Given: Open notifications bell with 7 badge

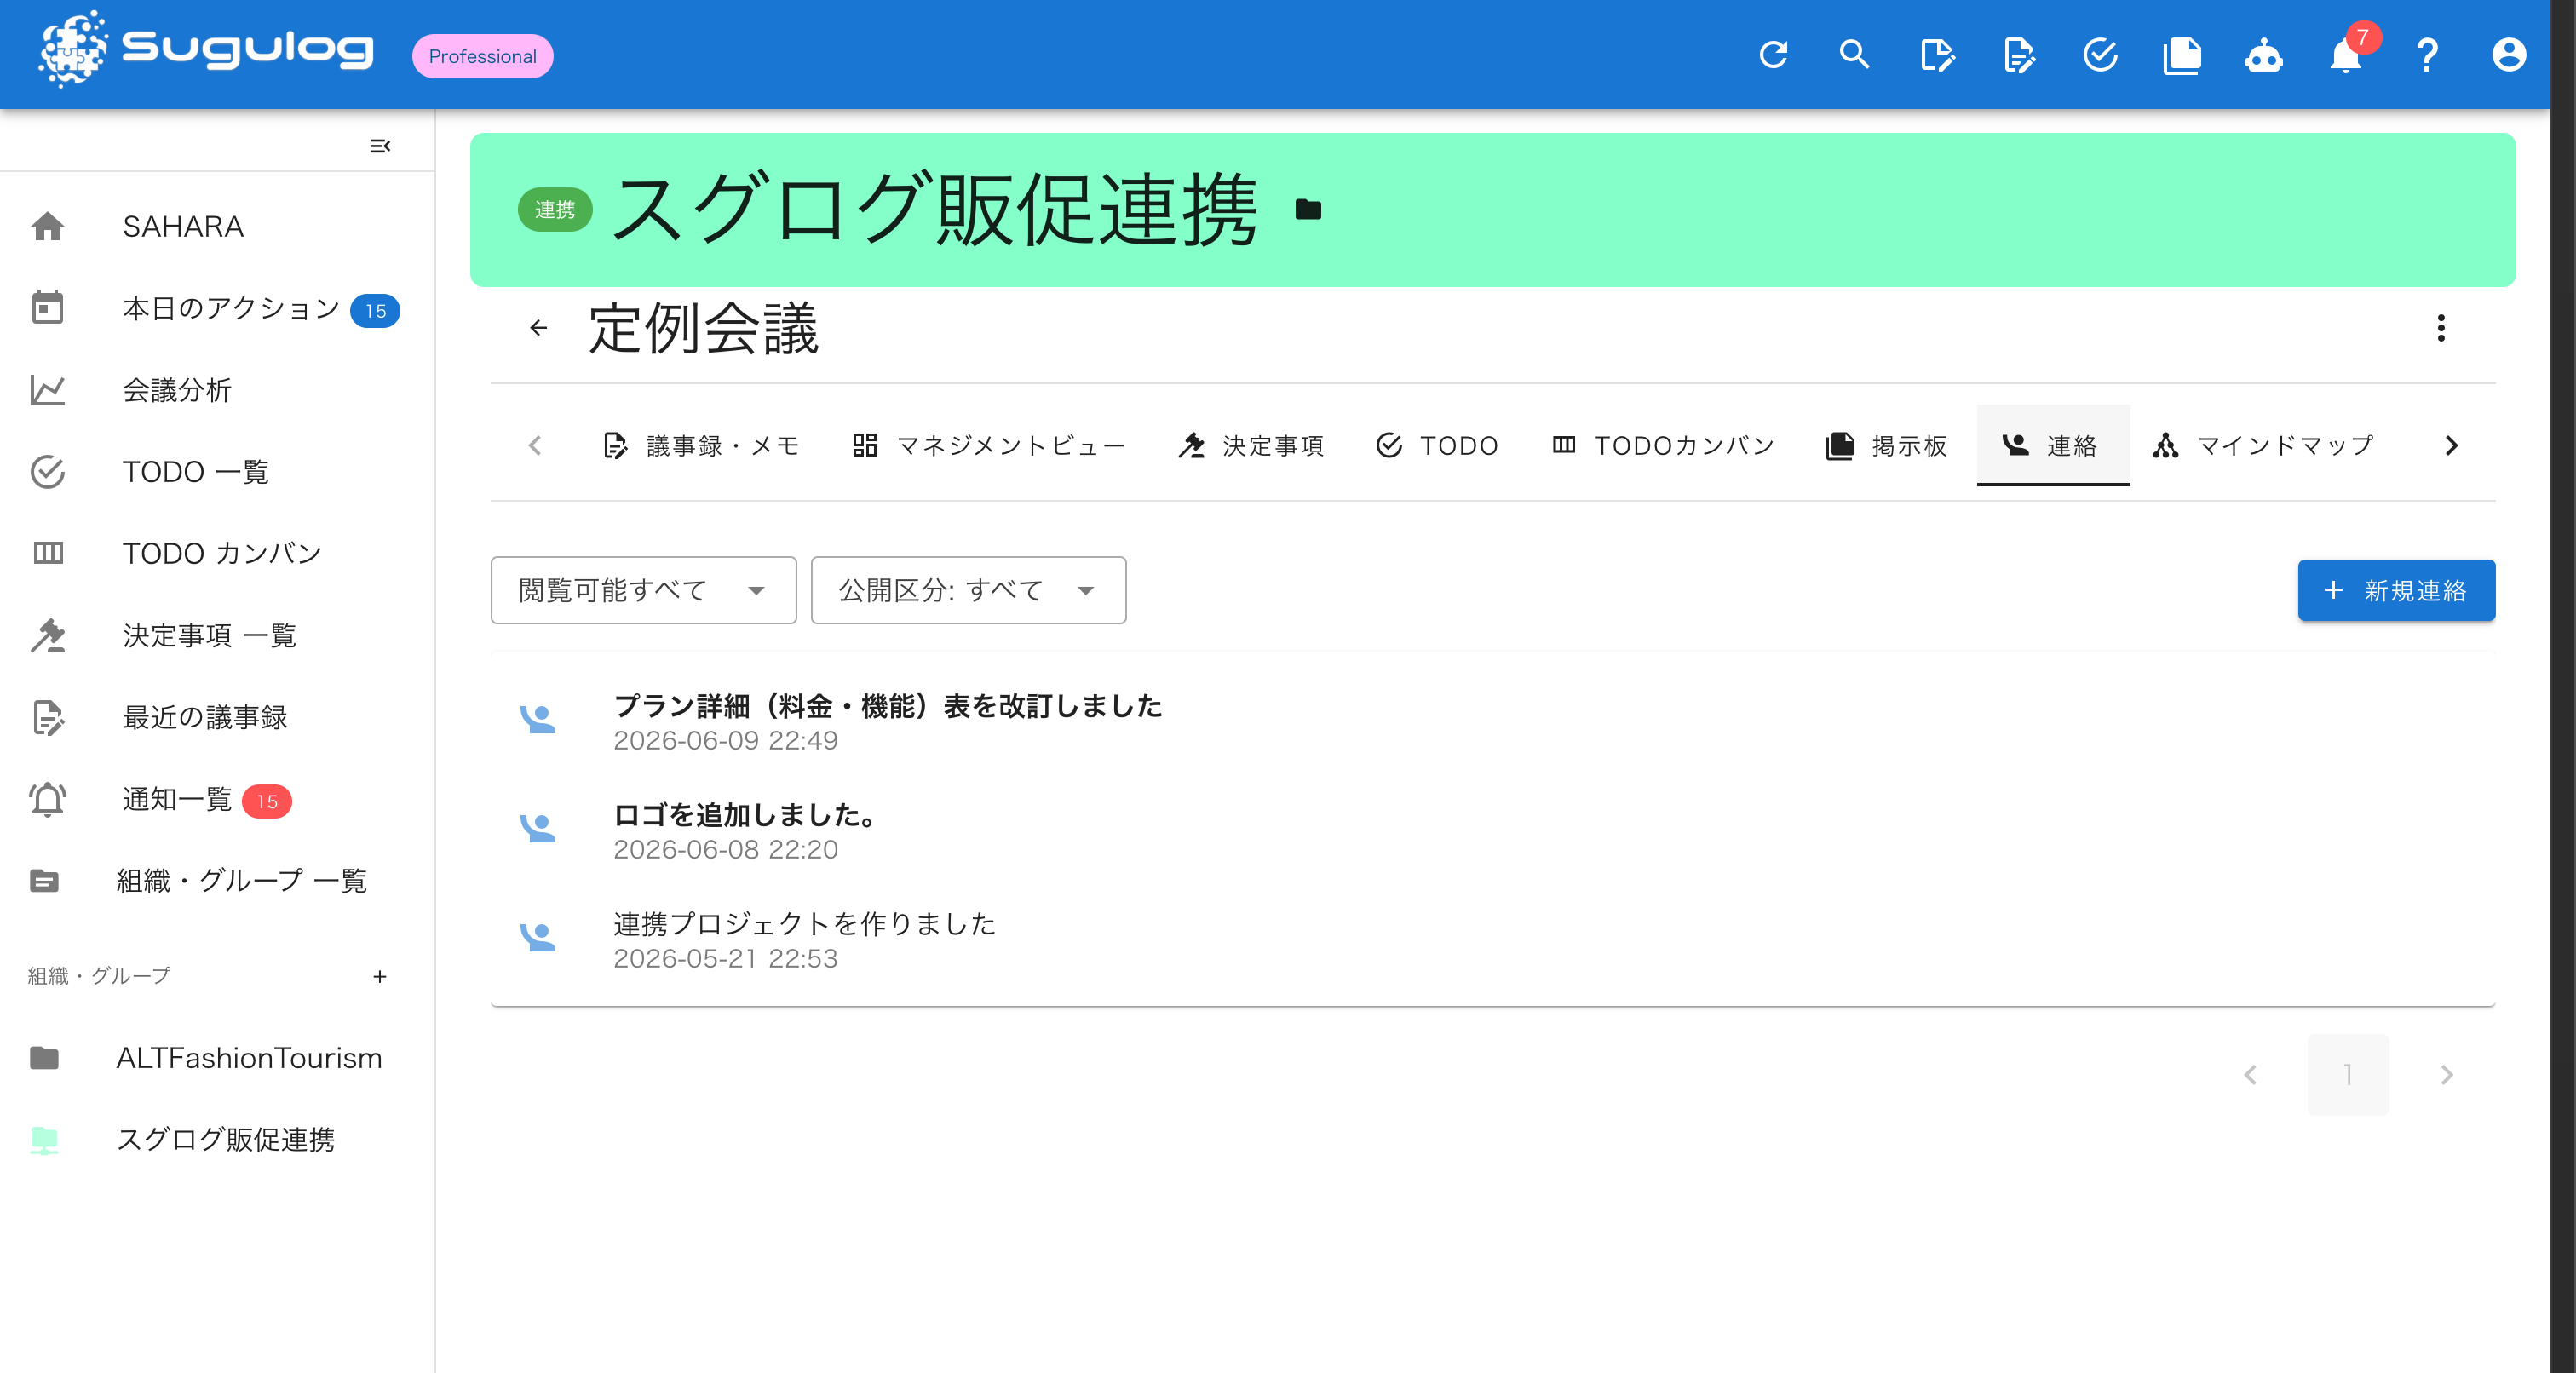Looking at the screenshot, I should click(x=2347, y=54).
